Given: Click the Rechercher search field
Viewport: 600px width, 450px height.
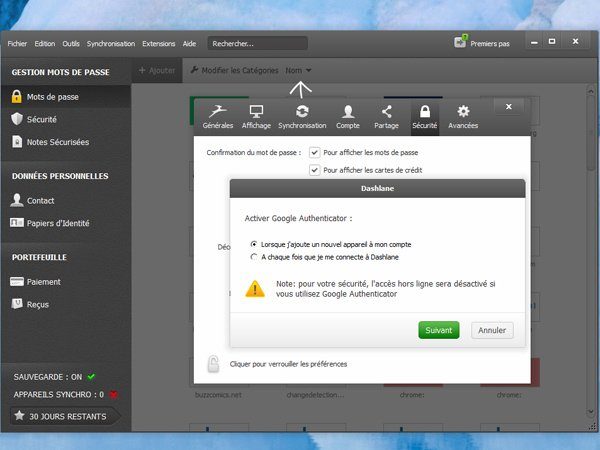Looking at the screenshot, I should click(x=258, y=43).
